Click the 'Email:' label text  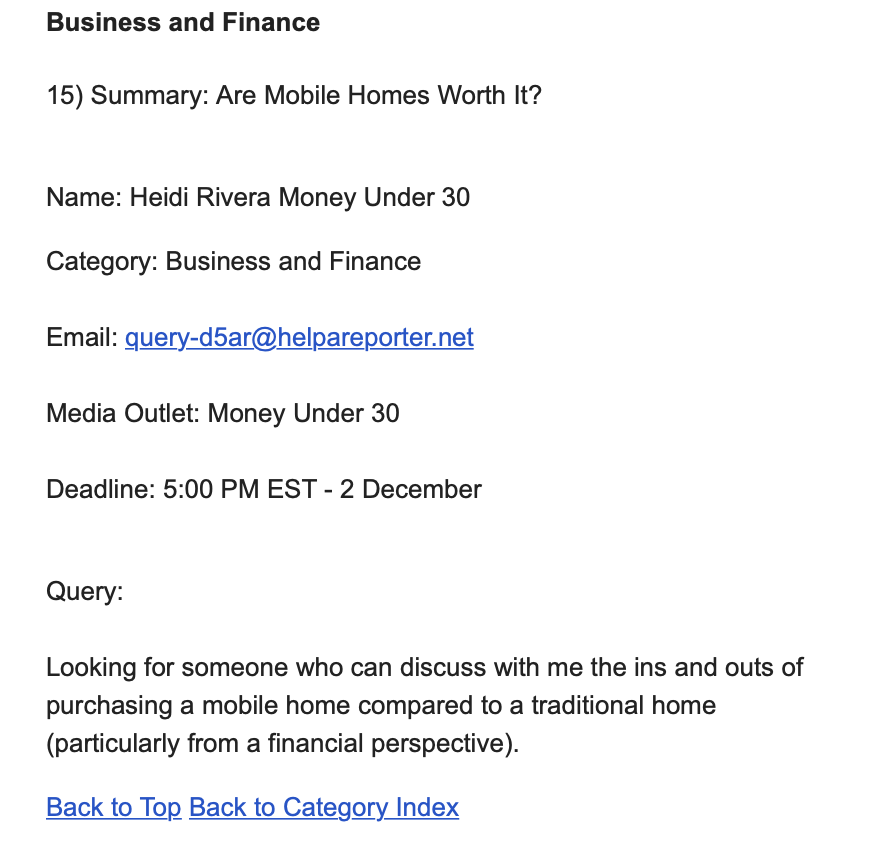pos(82,337)
